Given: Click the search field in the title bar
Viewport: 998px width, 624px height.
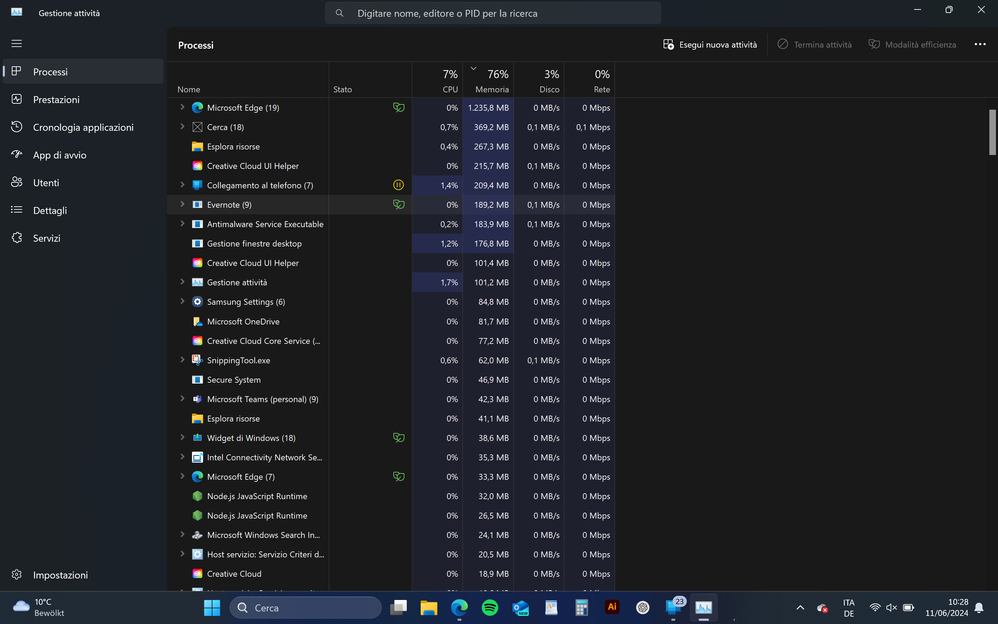Looking at the screenshot, I should pos(493,13).
